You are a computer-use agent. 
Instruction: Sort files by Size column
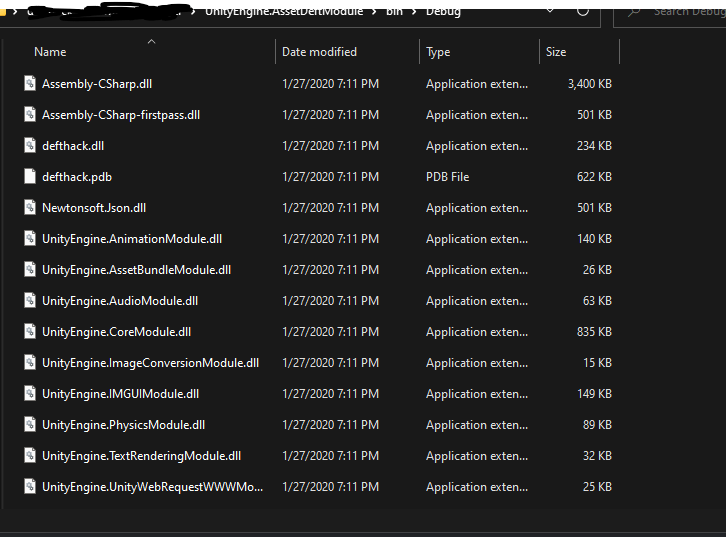[x=556, y=52]
